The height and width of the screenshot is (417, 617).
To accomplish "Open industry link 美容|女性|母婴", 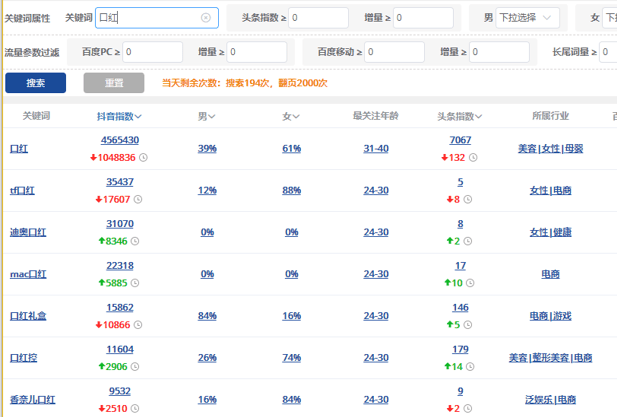I will click(550, 149).
